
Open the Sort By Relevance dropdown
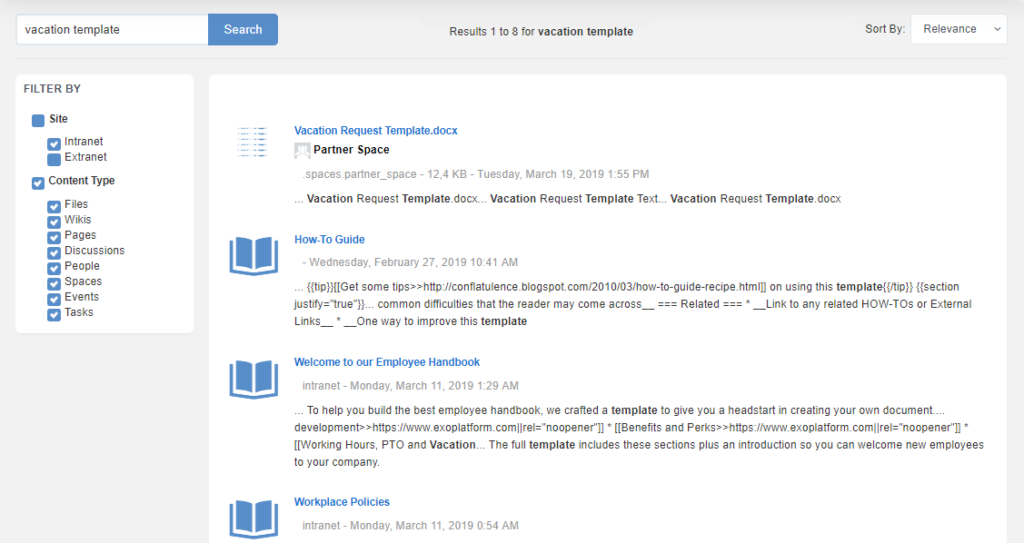[958, 29]
